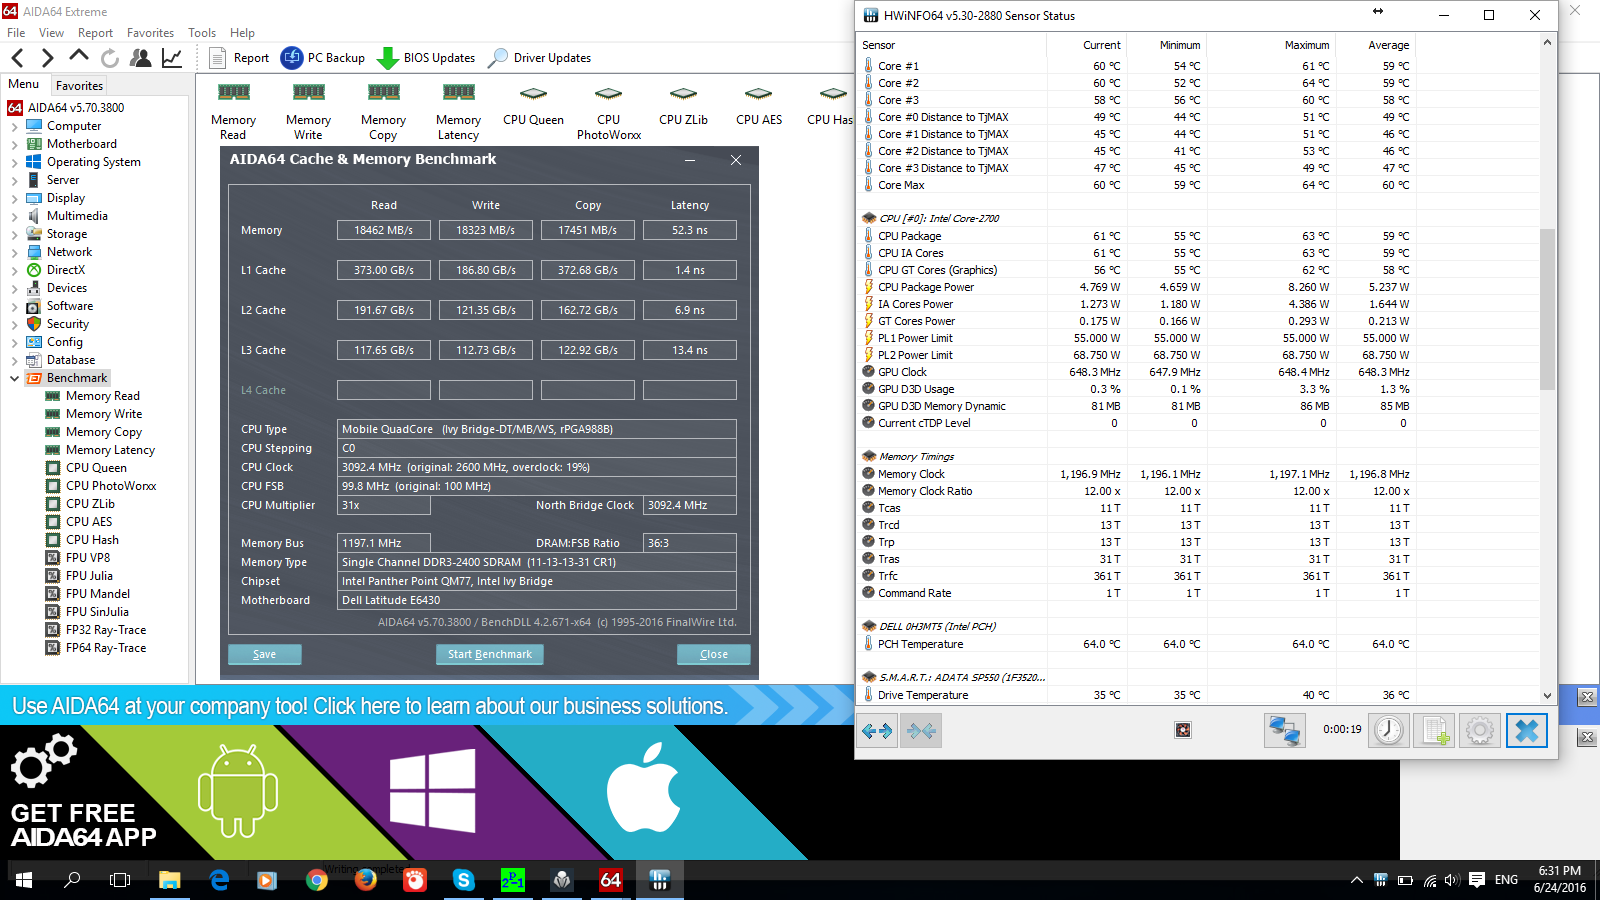Expand the Database tree node
Viewport: 1600px width, 900px height.
pyautogui.click(x=14, y=361)
